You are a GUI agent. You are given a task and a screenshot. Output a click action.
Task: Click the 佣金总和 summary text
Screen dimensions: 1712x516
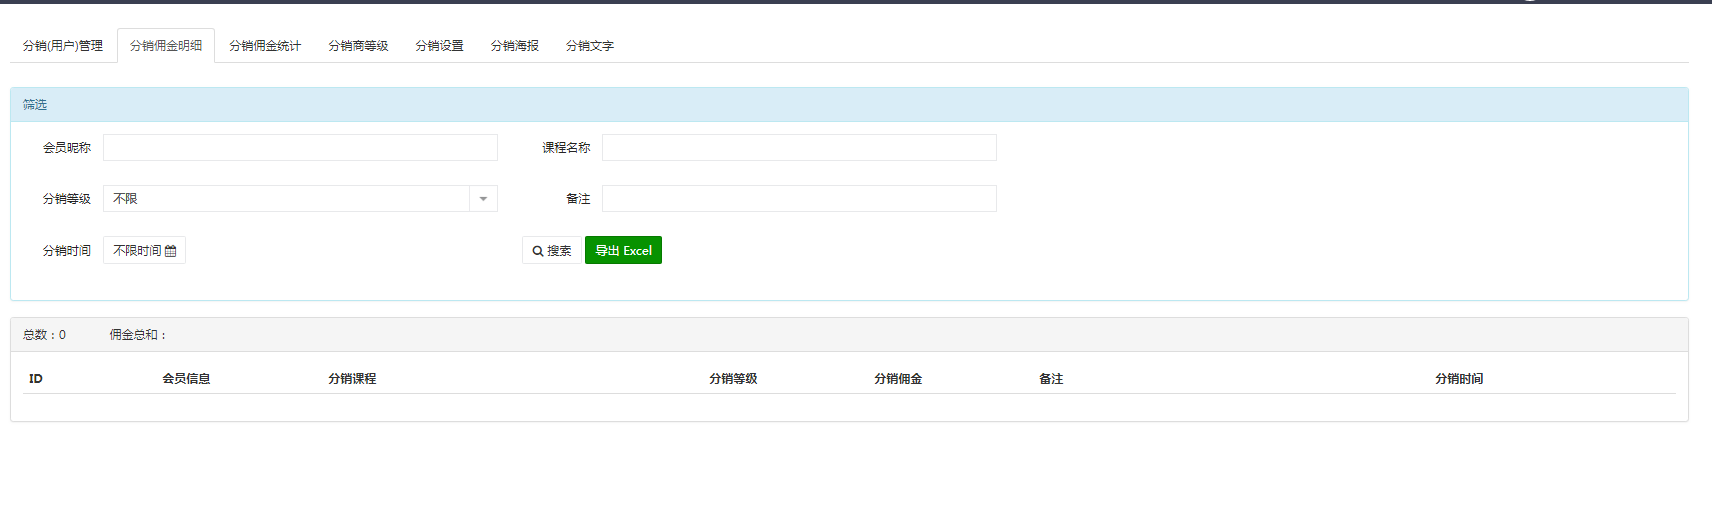(x=138, y=335)
